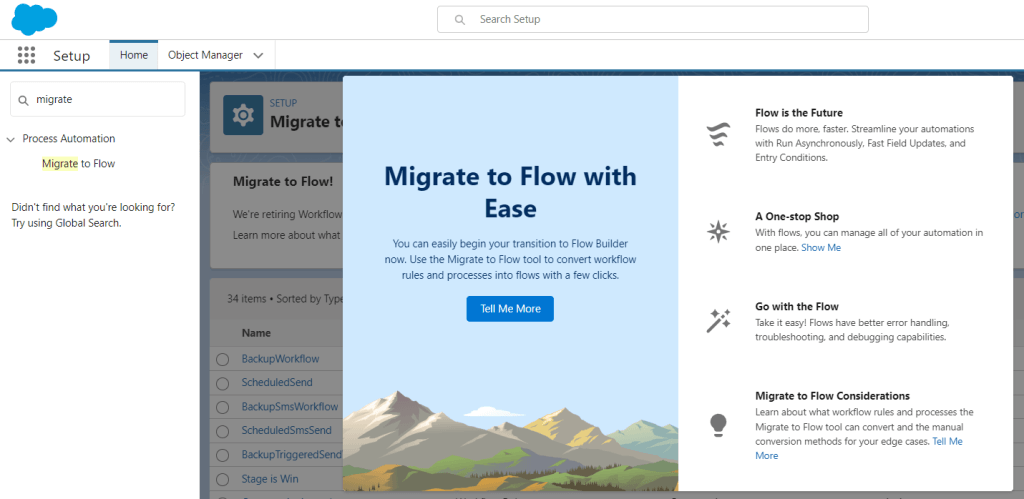Follow the Show Me link
This screenshot has height=499, width=1024.
coord(821,248)
